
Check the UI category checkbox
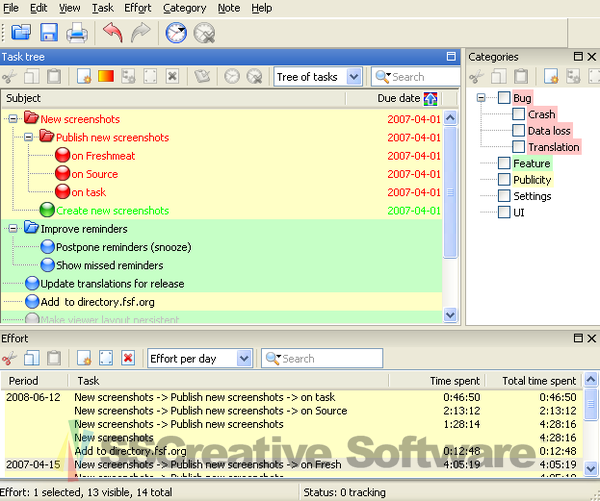click(504, 212)
